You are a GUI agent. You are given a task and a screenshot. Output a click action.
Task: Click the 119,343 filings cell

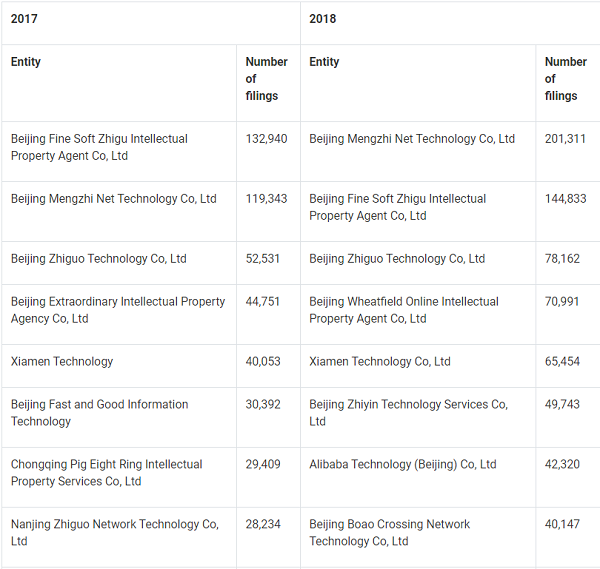point(266,199)
